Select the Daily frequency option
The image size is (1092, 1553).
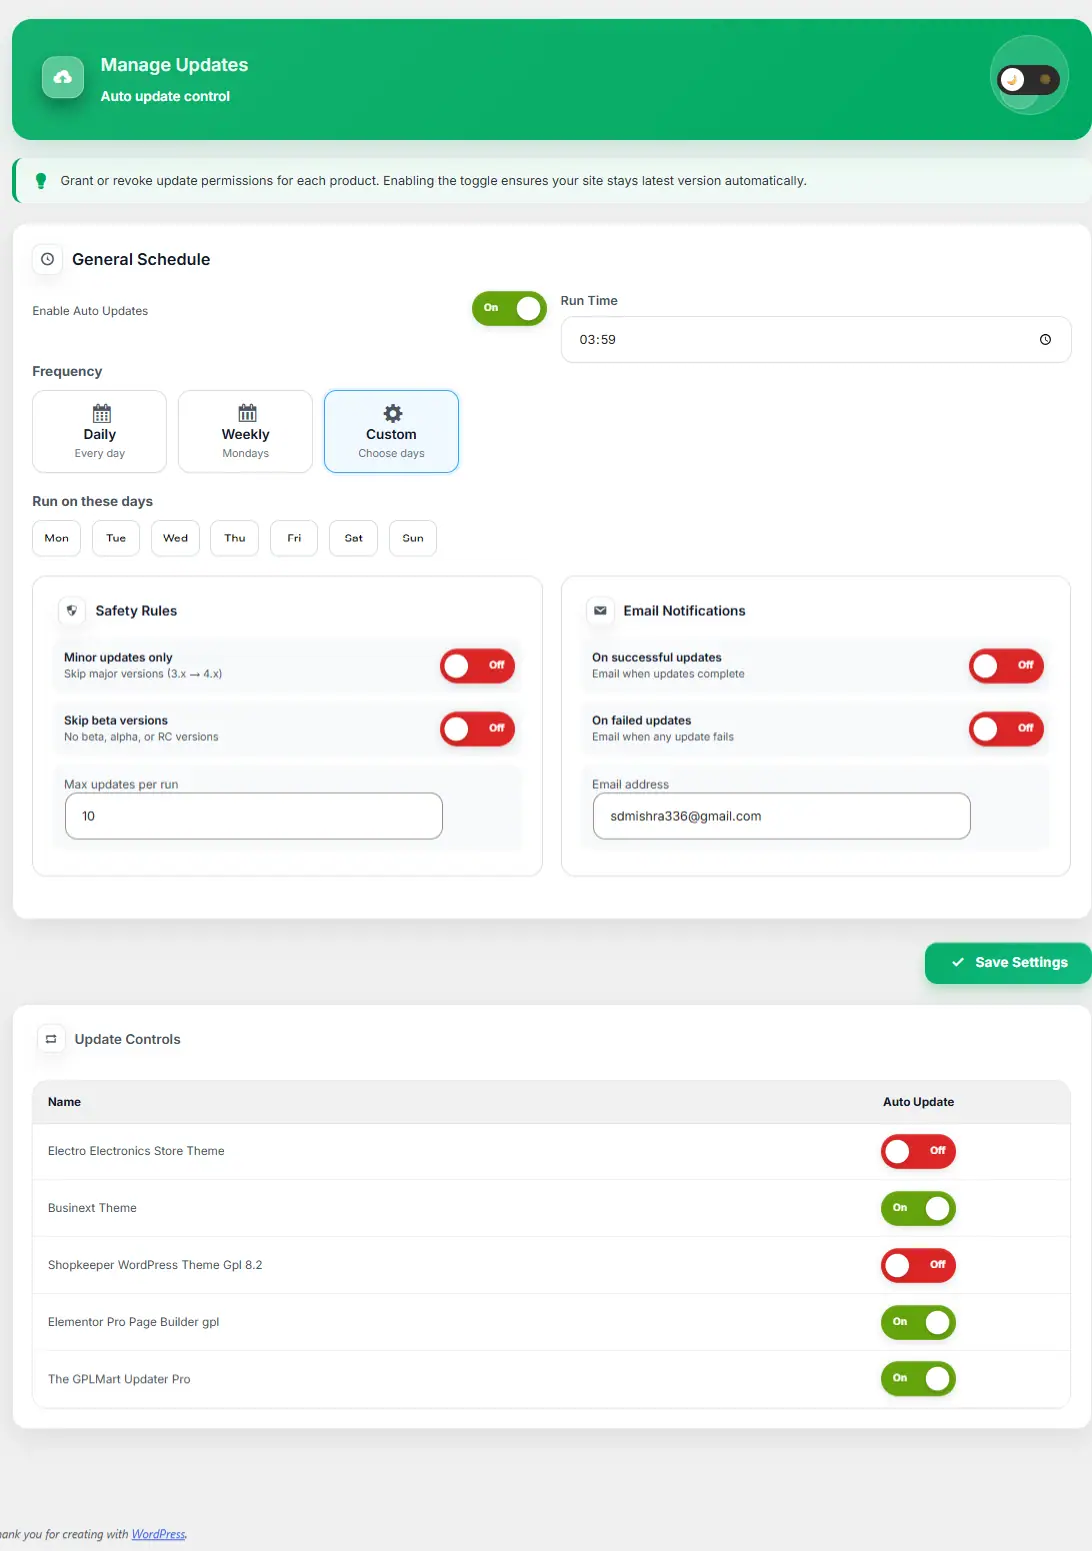tap(99, 431)
